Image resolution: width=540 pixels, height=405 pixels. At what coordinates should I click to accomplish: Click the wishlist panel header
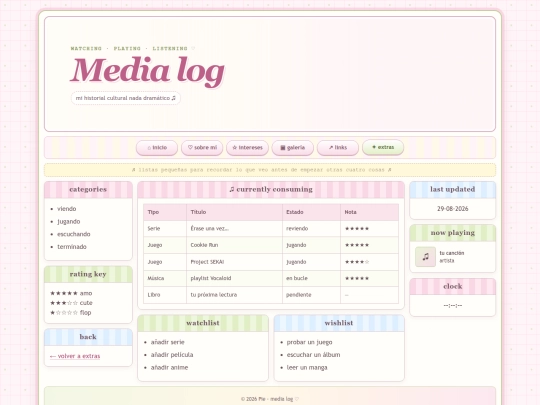click(339, 323)
